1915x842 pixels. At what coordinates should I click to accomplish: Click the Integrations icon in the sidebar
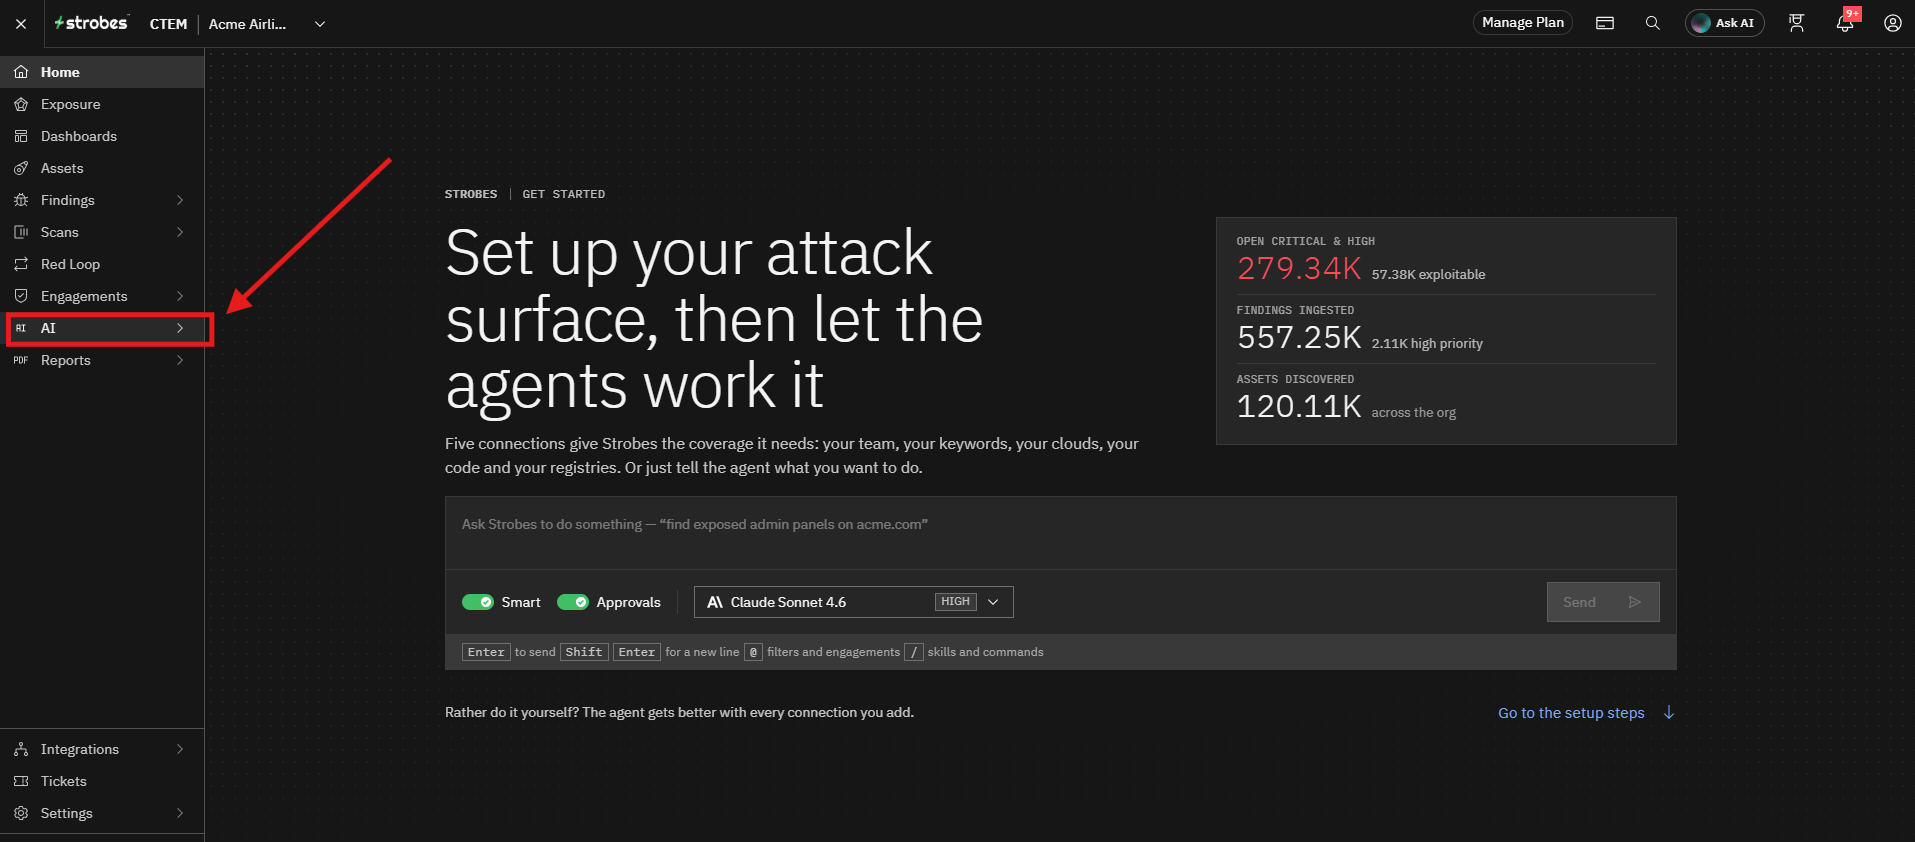21,749
